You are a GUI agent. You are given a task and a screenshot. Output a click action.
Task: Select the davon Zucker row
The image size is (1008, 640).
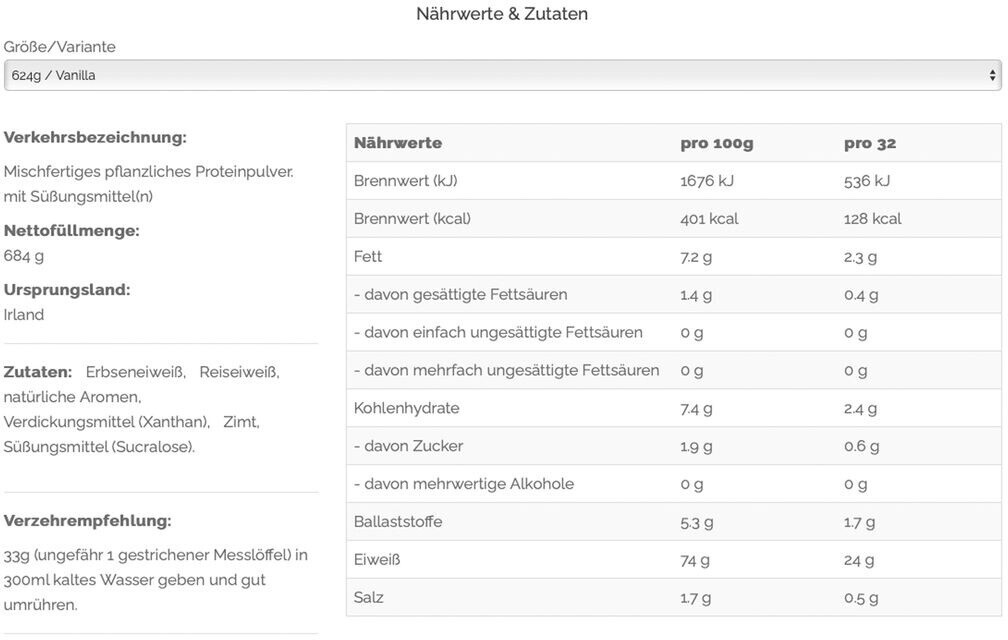coord(674,446)
